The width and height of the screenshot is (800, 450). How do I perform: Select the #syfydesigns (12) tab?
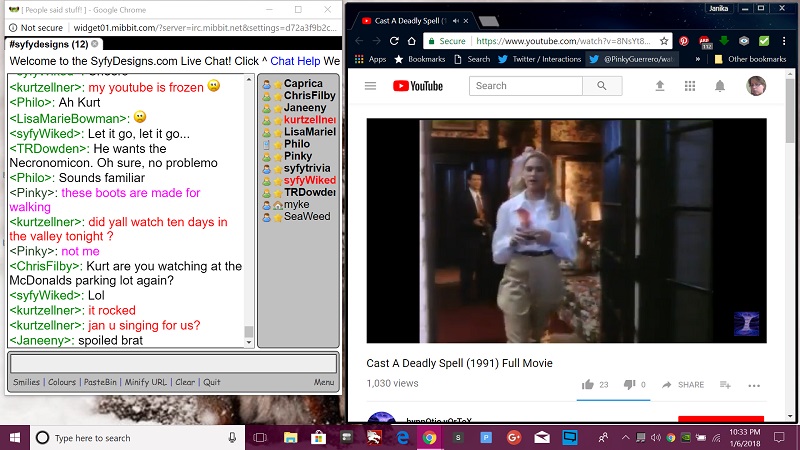click(48, 44)
